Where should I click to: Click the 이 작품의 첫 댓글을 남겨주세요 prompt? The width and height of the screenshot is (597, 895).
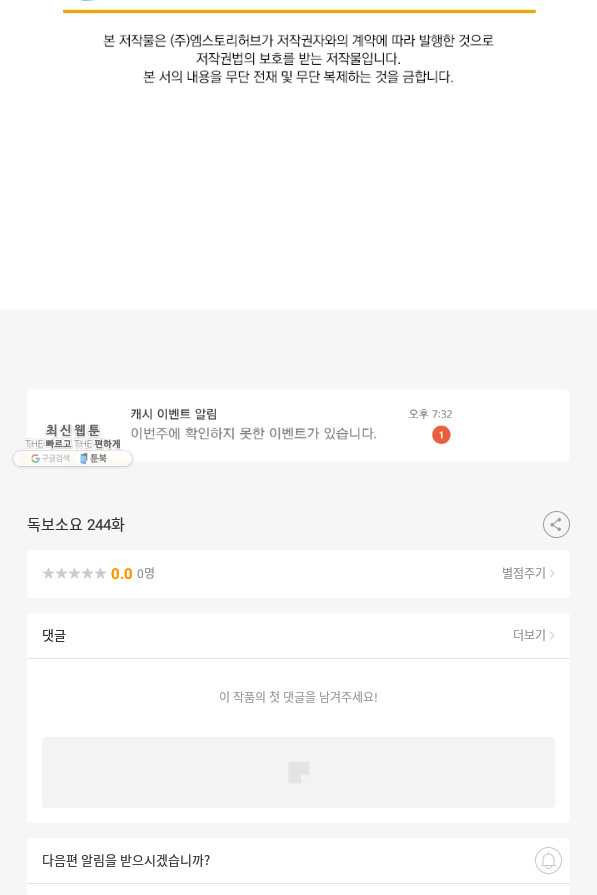tap(298, 696)
